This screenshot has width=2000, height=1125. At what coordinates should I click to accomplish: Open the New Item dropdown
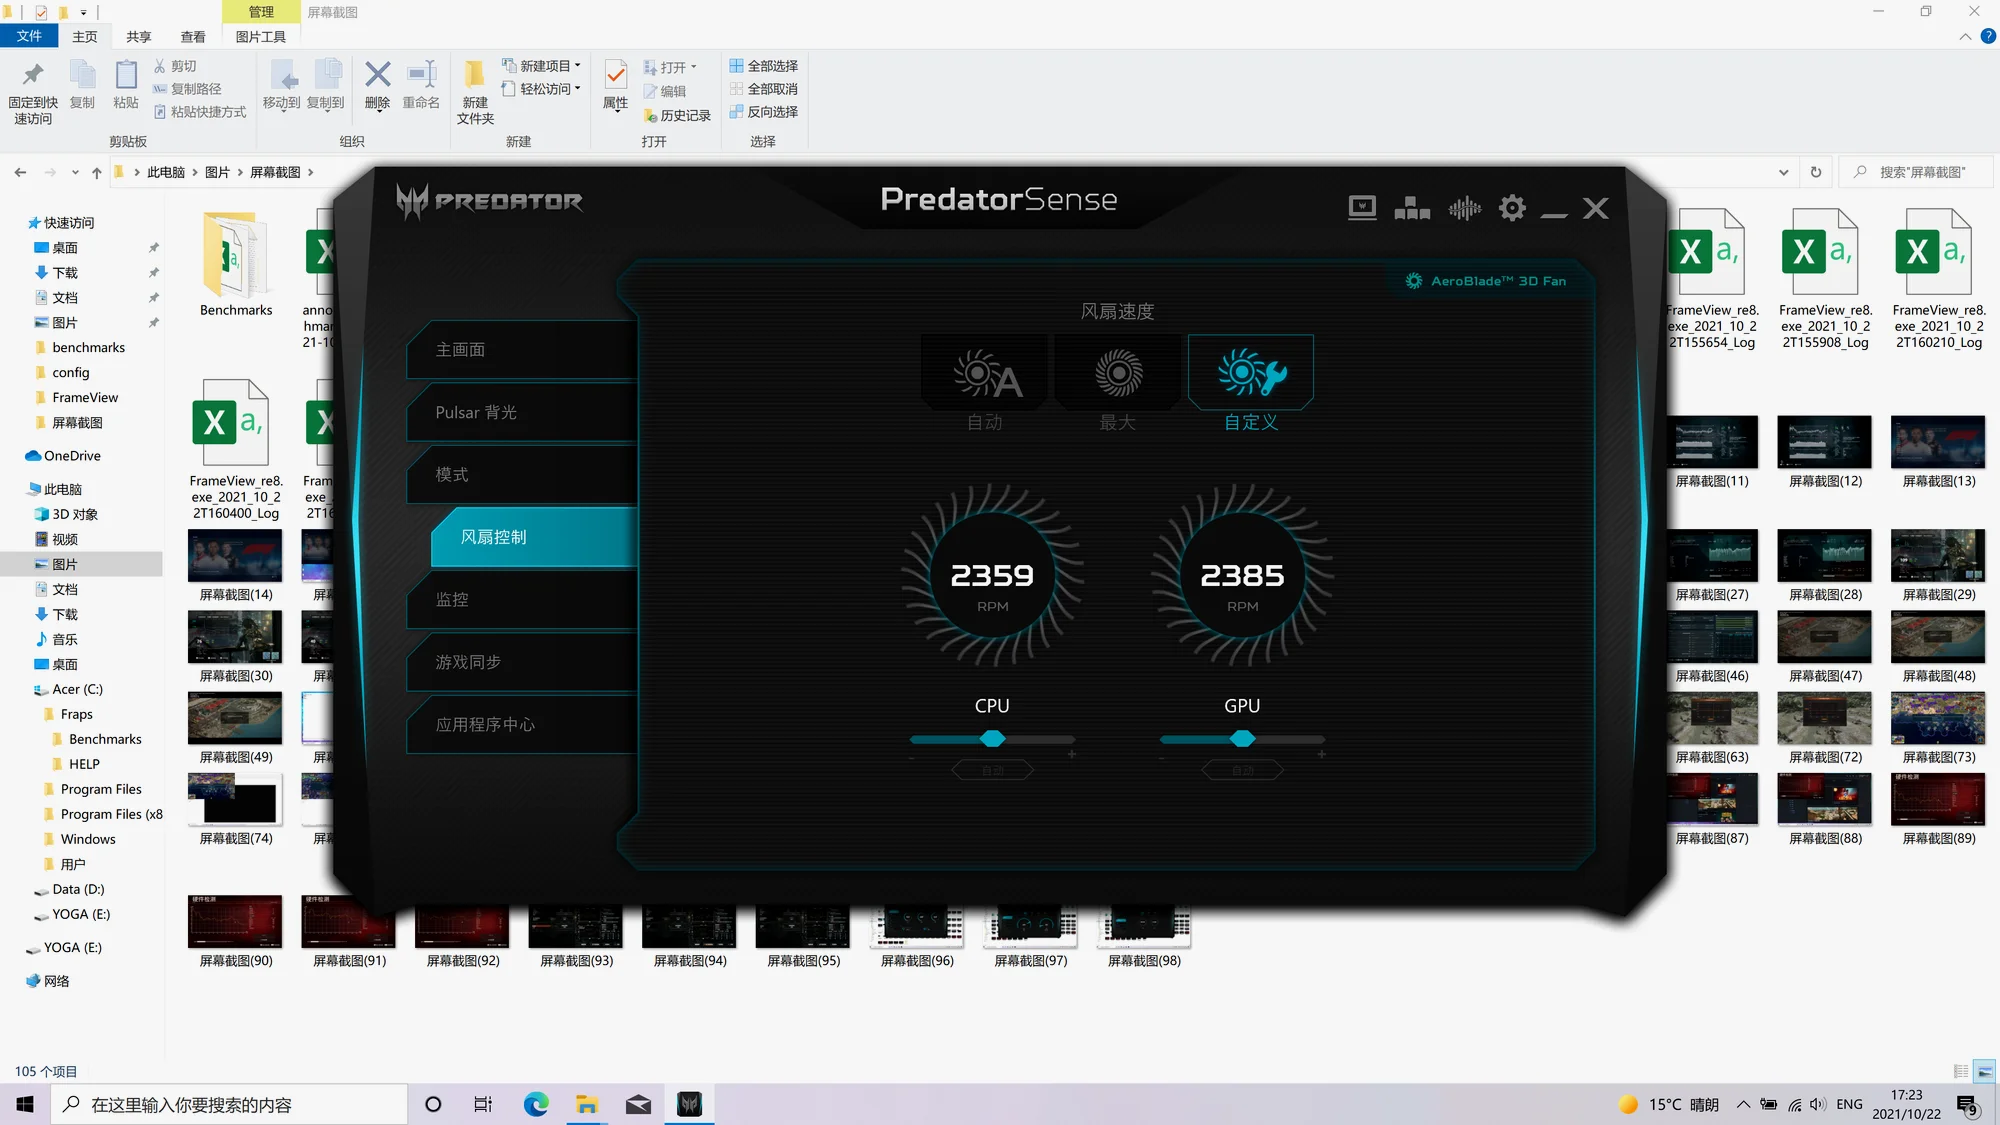pyautogui.click(x=541, y=66)
